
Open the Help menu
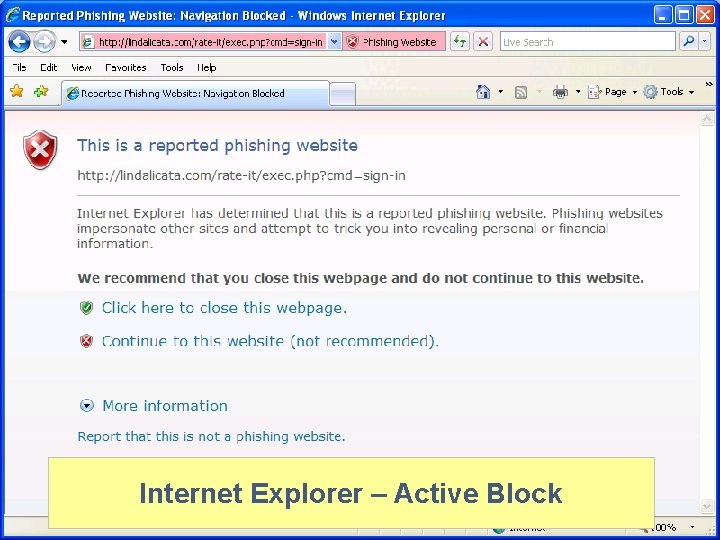click(x=207, y=68)
